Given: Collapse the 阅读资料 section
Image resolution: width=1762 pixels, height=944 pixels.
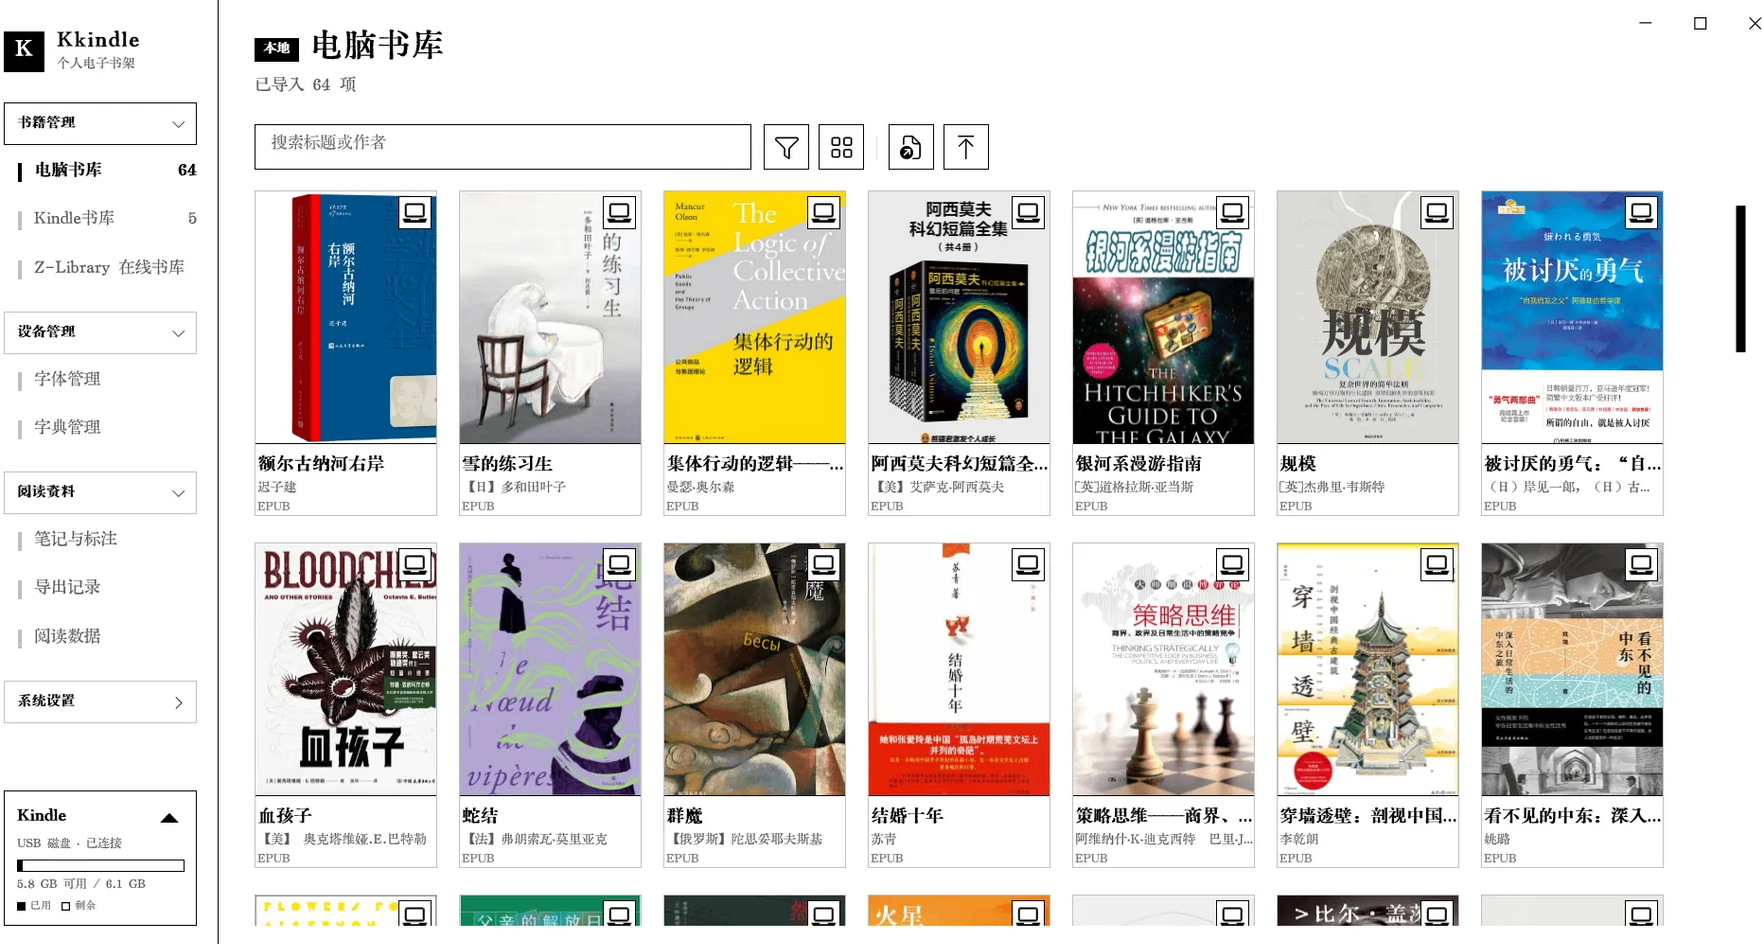Looking at the screenshot, I should [x=100, y=492].
